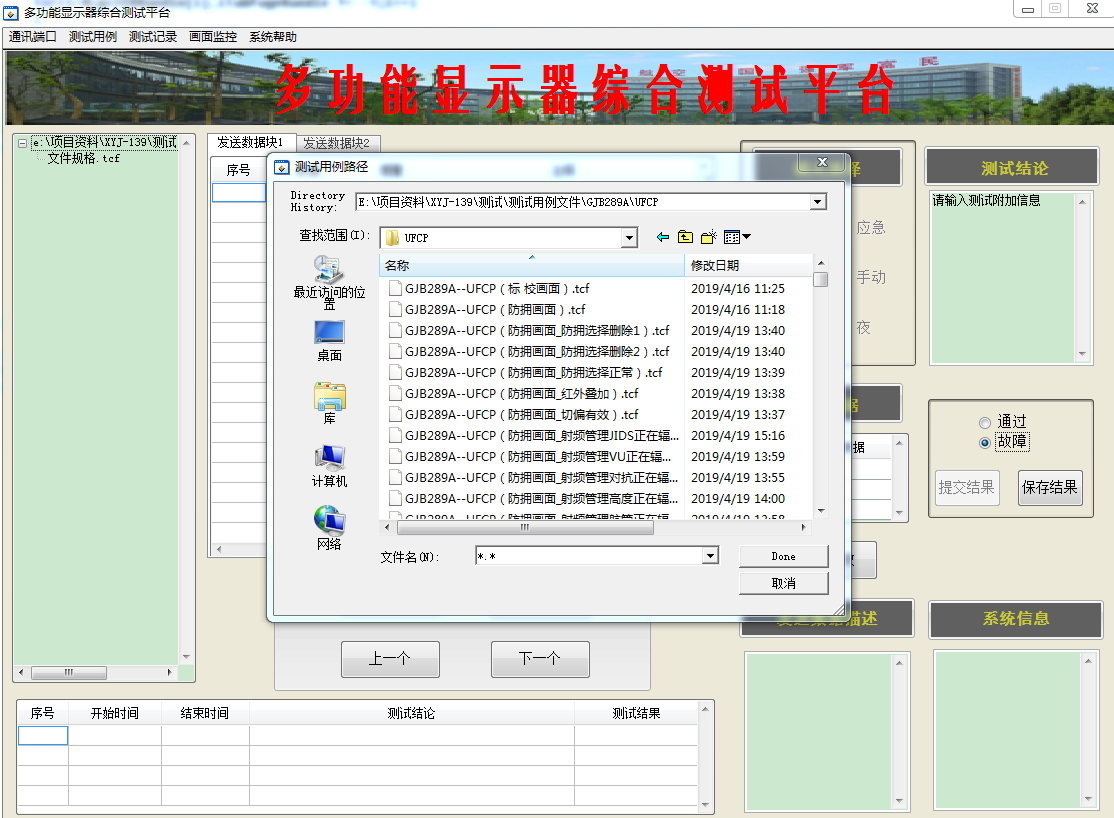
Task: Select 文件规格.tcf in tree
Action: tap(83, 158)
